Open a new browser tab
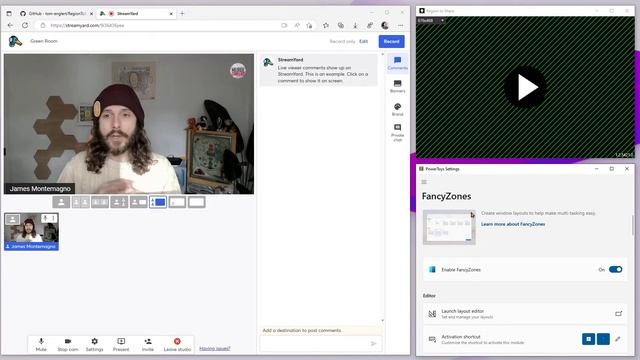Screen dimensions: 640x360 (182, 13)
